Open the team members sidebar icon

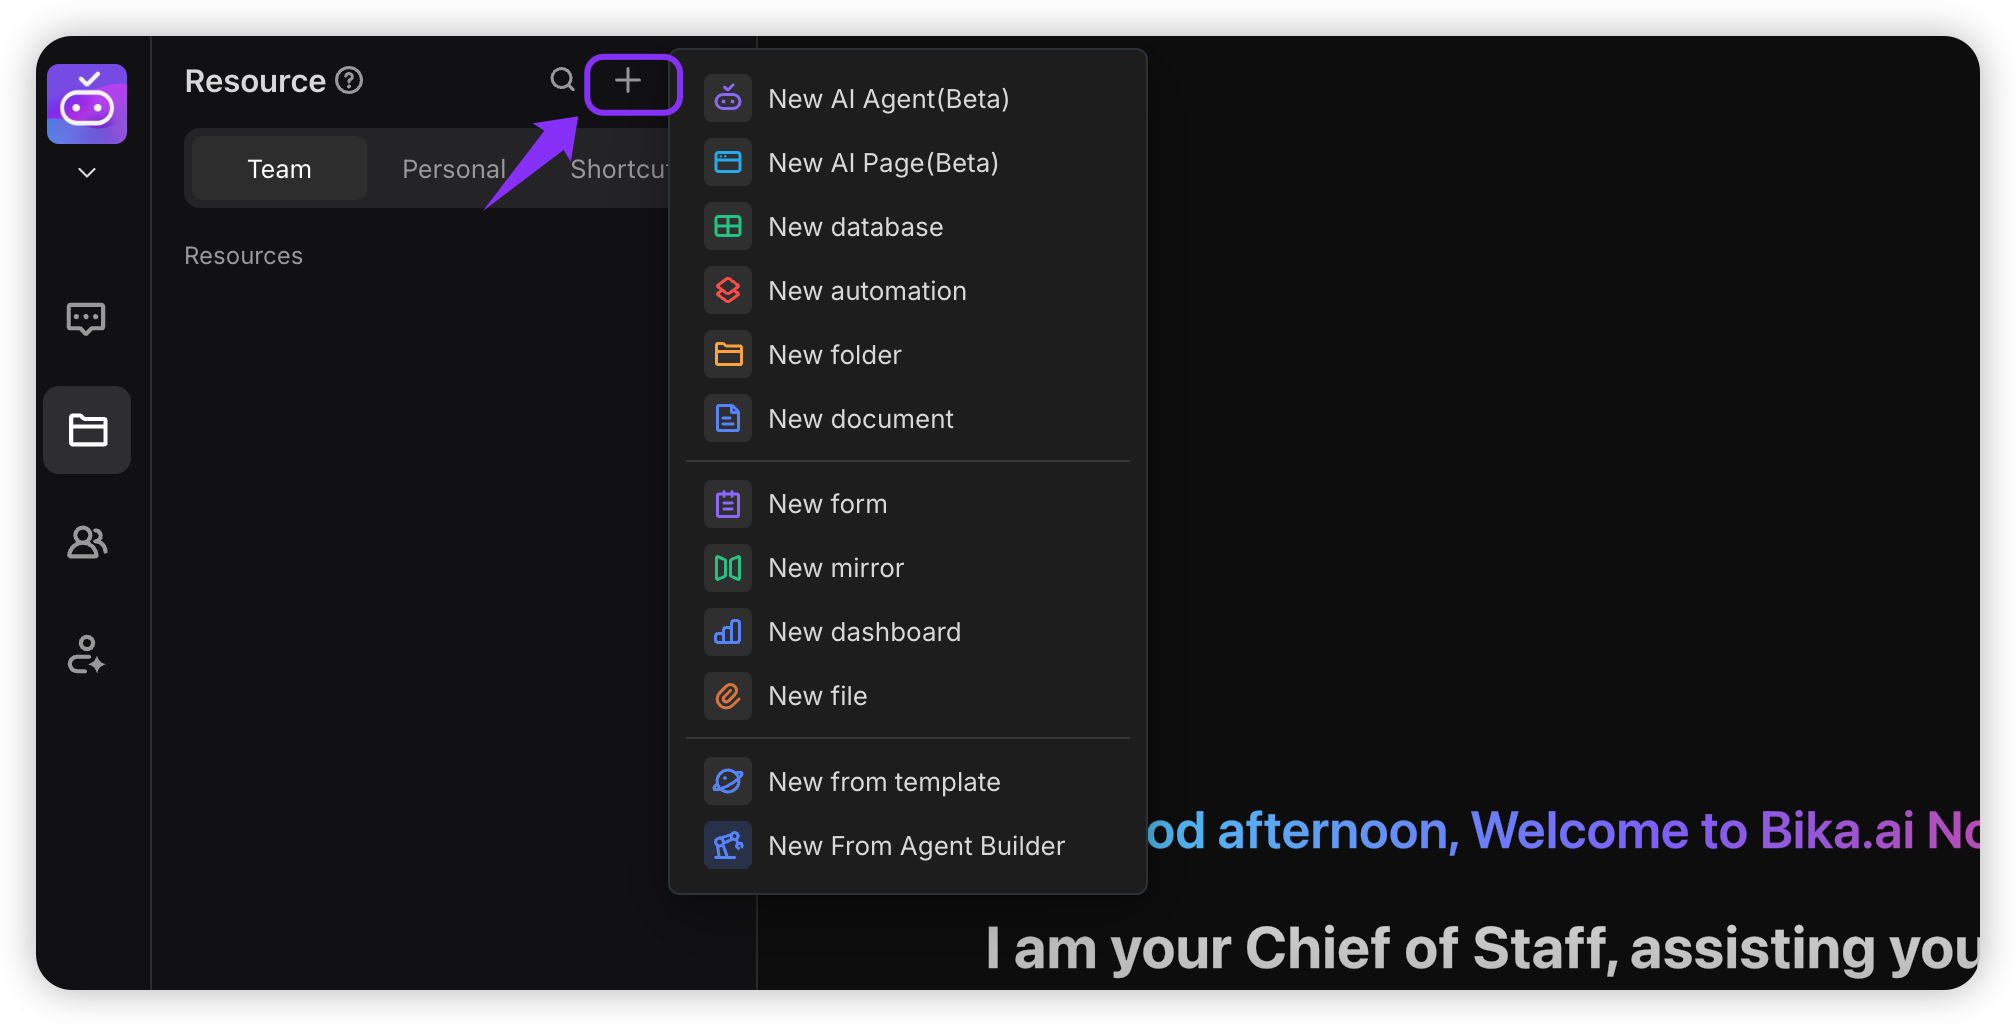point(87,543)
